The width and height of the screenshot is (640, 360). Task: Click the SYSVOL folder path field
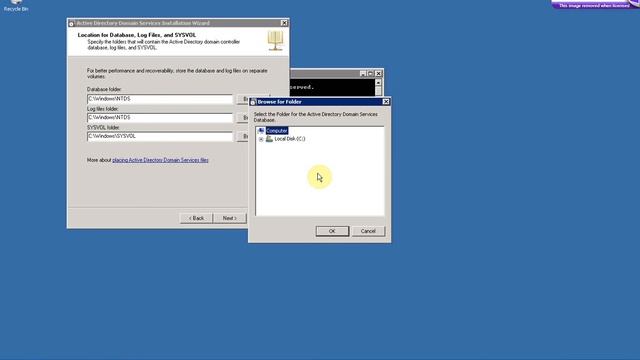[160, 136]
